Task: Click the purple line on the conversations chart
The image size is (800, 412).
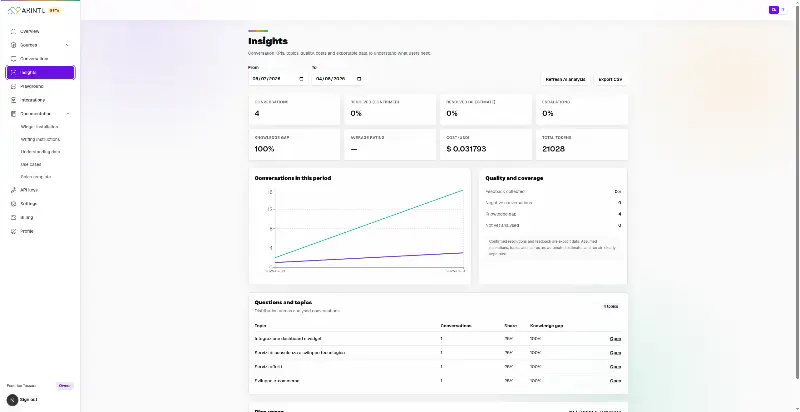Action: point(369,258)
